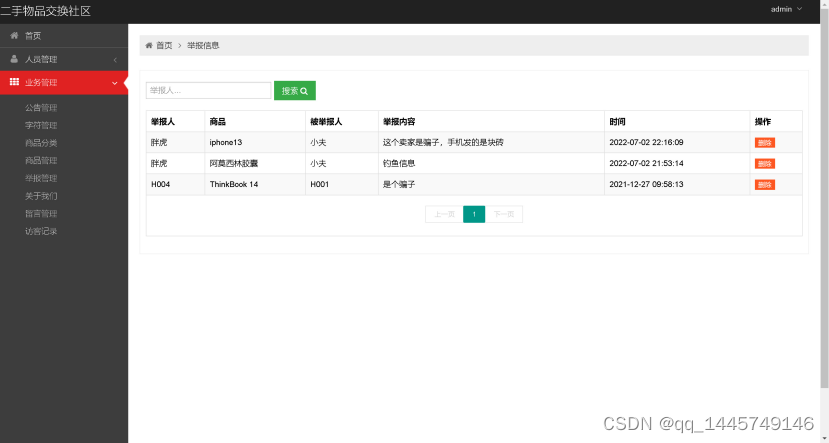Delete the 阿莫西林胶囊 report row
829x443 pixels.
[x=765, y=164]
